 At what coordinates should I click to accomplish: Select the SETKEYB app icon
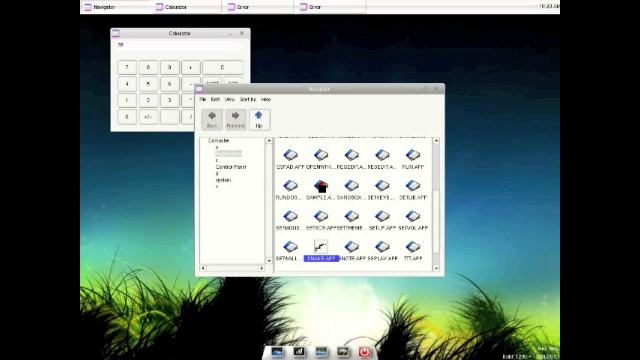point(382,189)
